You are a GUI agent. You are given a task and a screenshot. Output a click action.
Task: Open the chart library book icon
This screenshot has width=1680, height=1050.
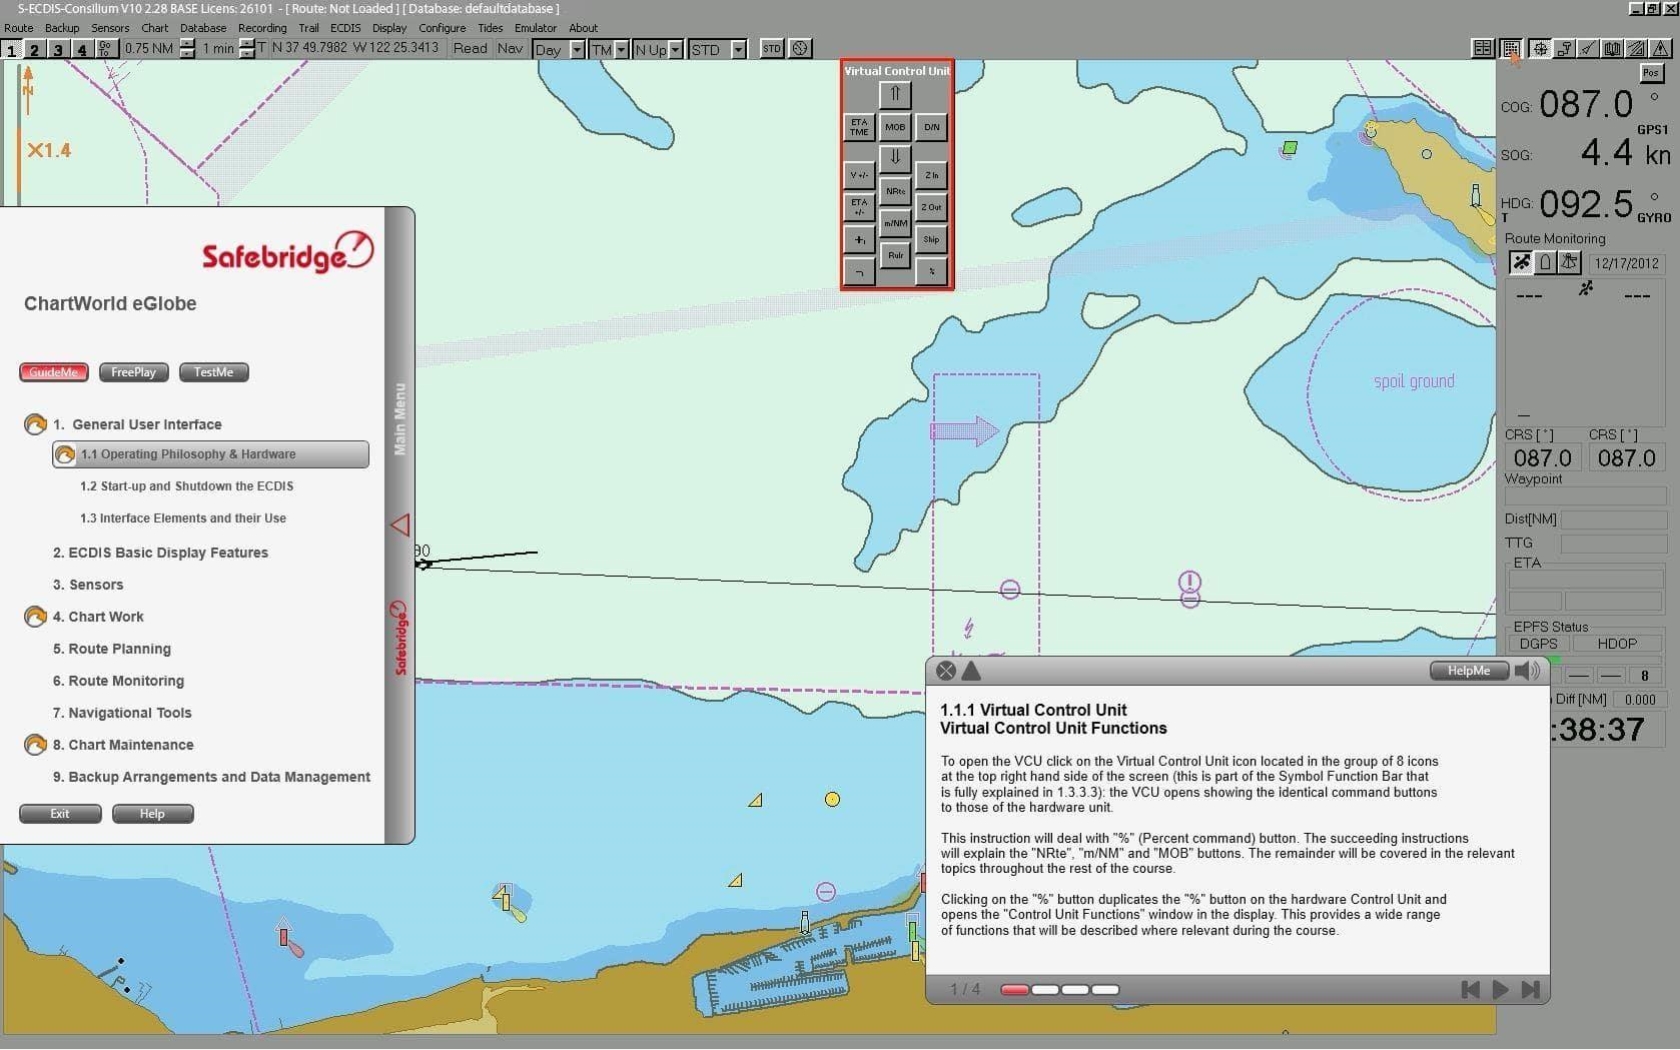tap(1612, 49)
